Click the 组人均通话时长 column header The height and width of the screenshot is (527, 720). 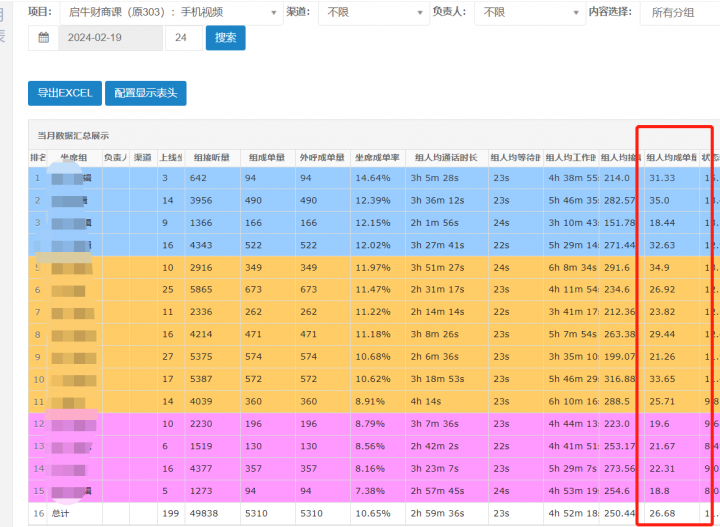(x=446, y=158)
